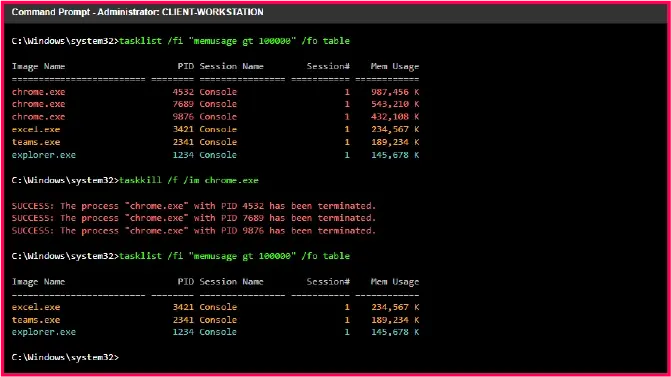Click teams.exe in the final table
Image resolution: width=671 pixels, height=377 pixels.
point(36,320)
